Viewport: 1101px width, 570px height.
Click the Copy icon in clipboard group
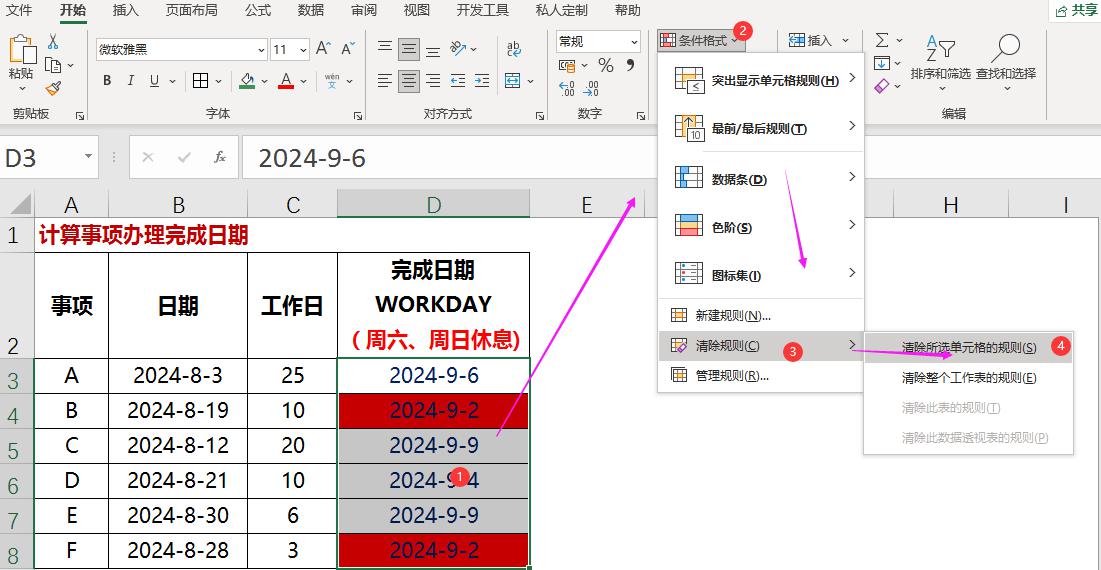53,65
